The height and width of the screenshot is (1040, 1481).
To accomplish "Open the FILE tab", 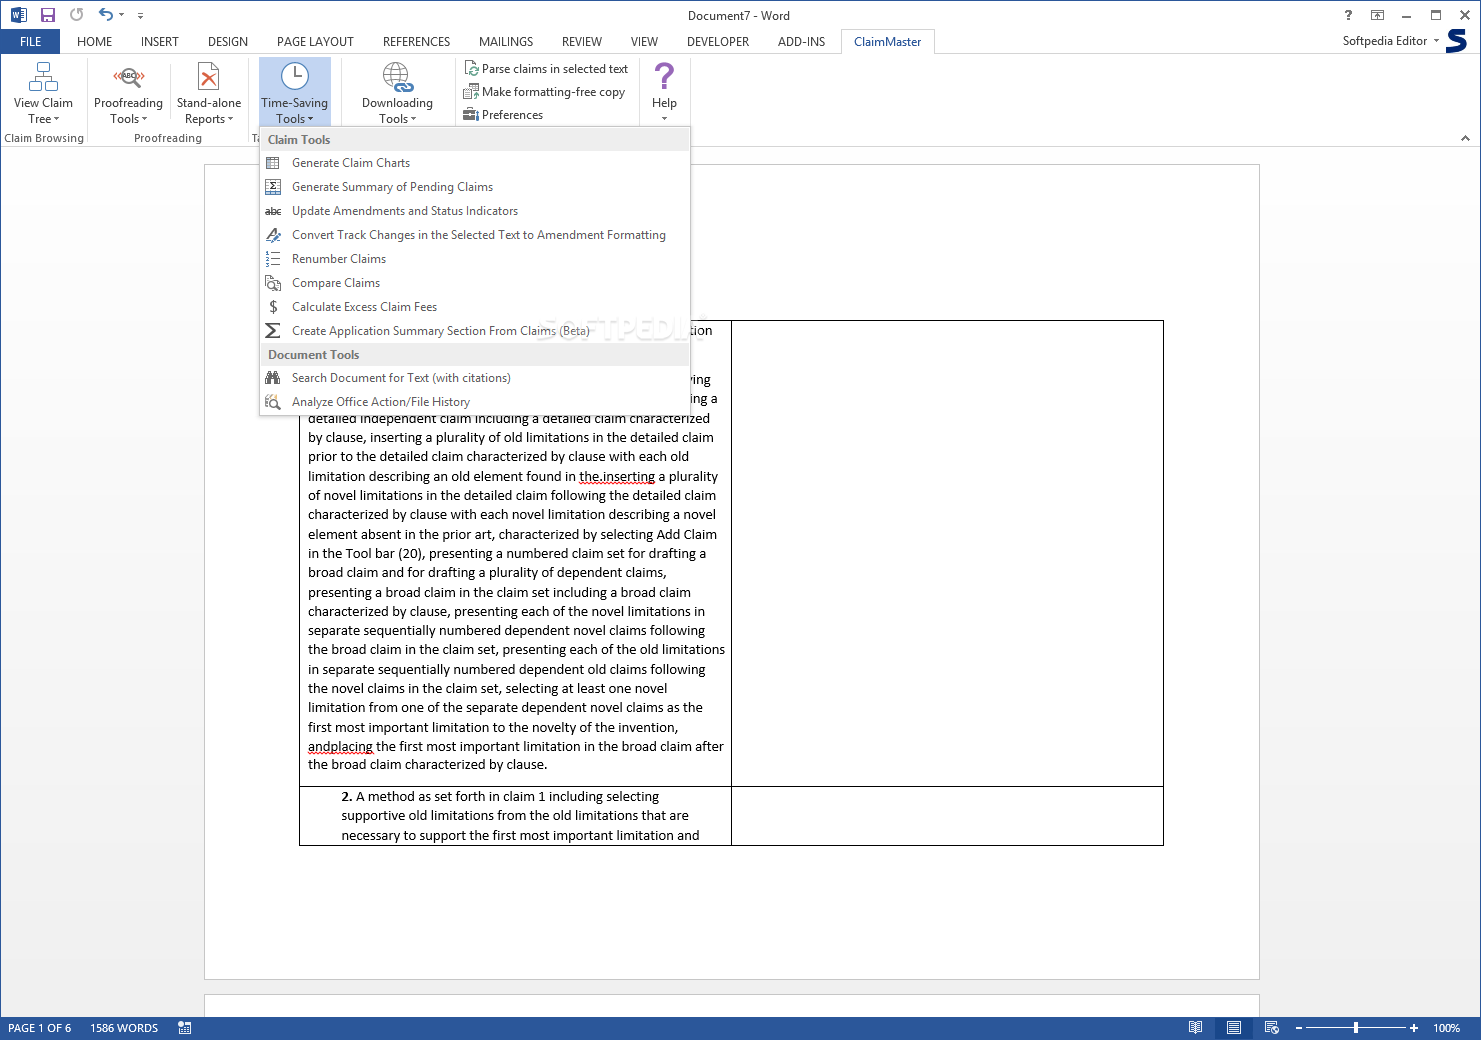I will click(x=30, y=42).
